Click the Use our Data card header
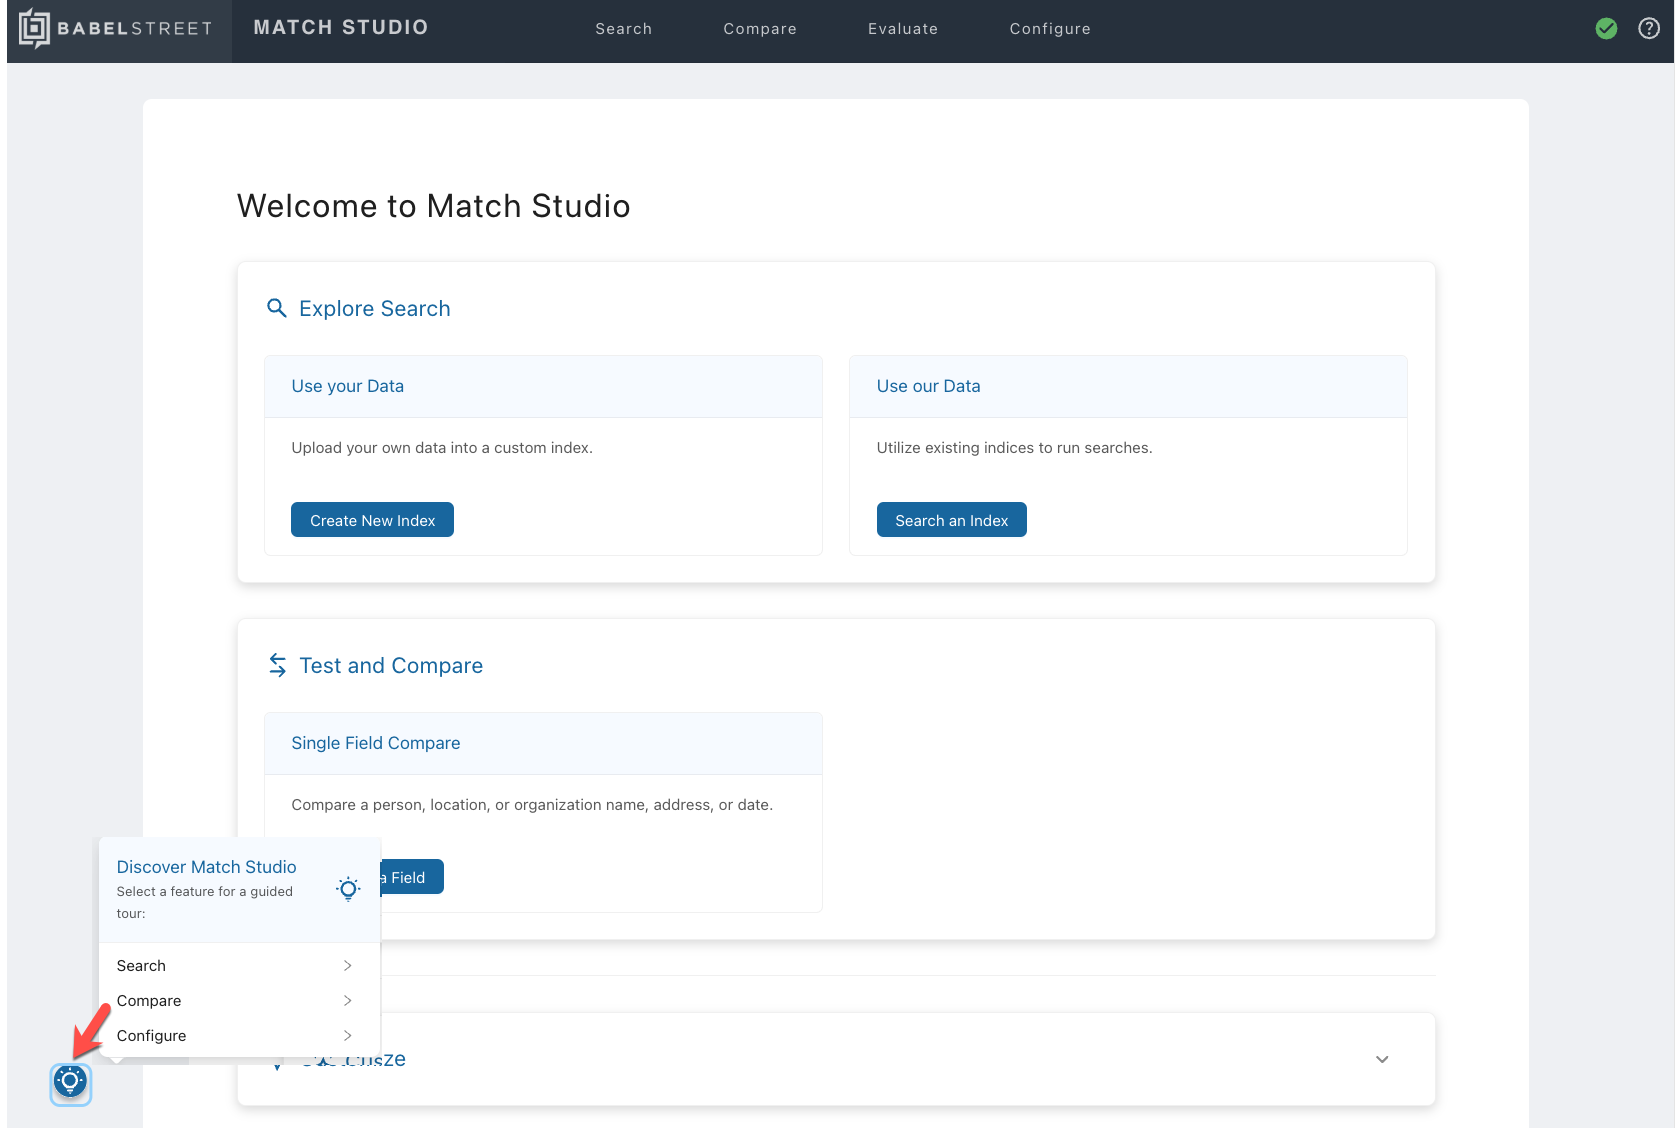 pyautogui.click(x=1128, y=386)
